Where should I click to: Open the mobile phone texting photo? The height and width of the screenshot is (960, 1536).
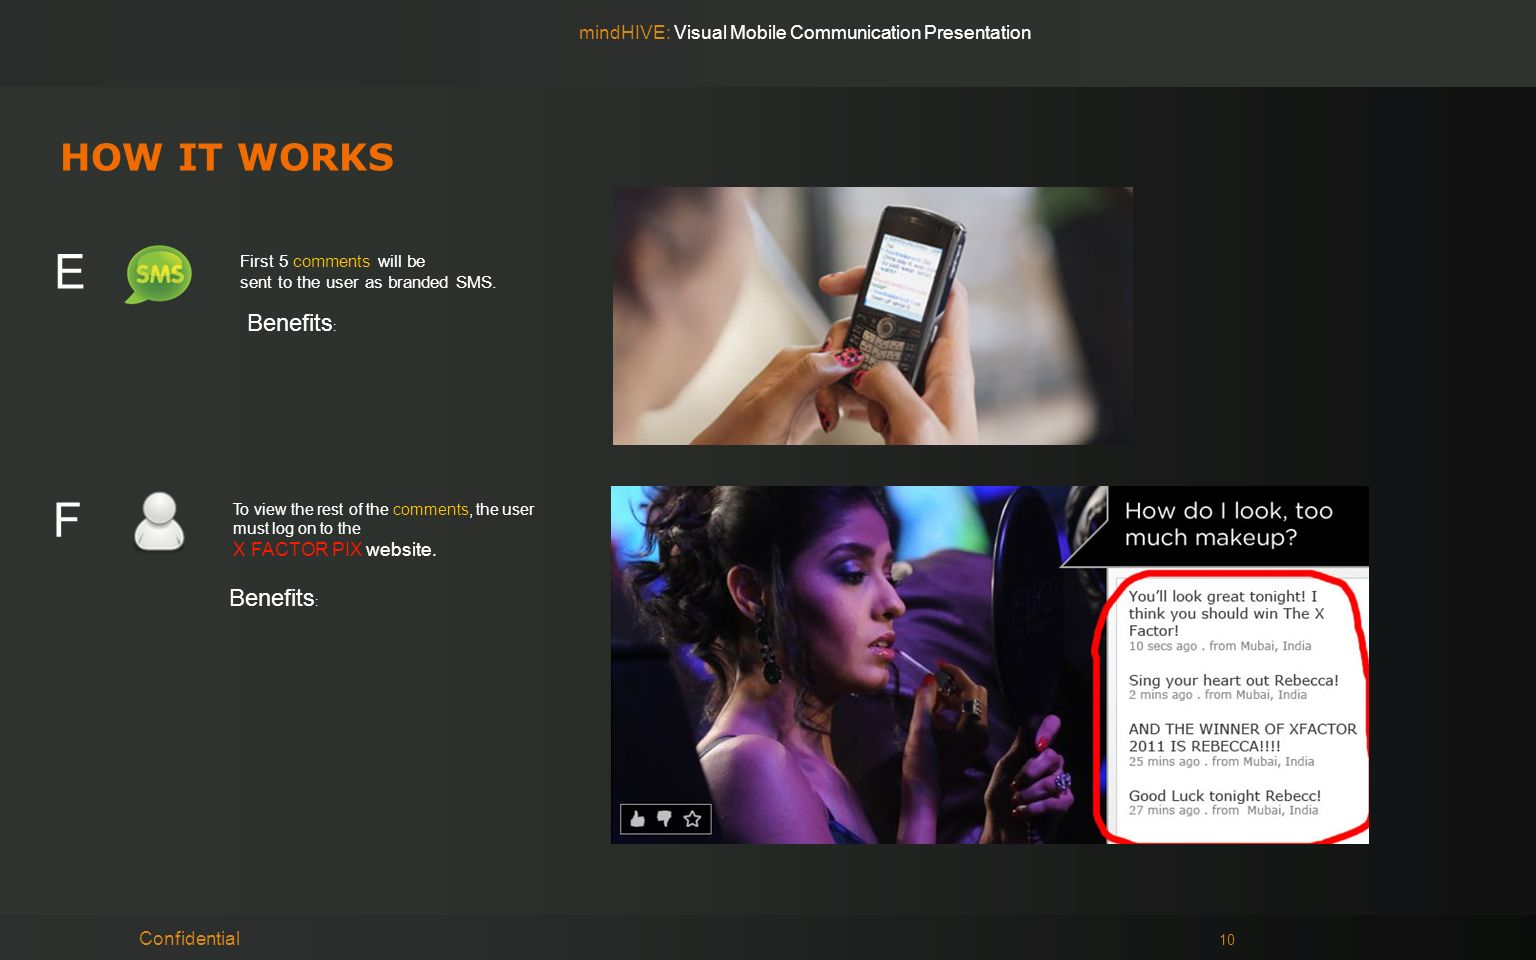873,316
